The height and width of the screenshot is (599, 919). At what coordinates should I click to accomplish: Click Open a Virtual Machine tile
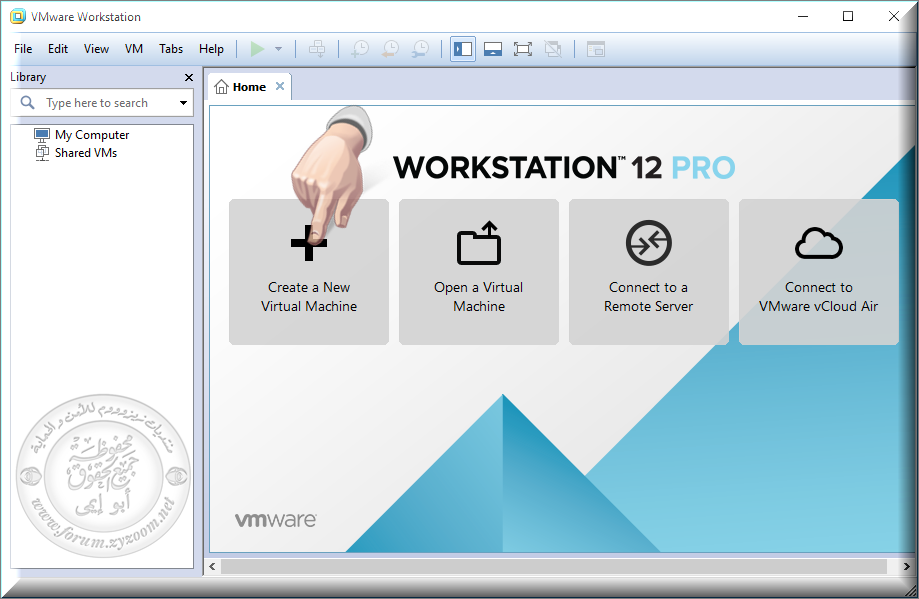point(479,272)
